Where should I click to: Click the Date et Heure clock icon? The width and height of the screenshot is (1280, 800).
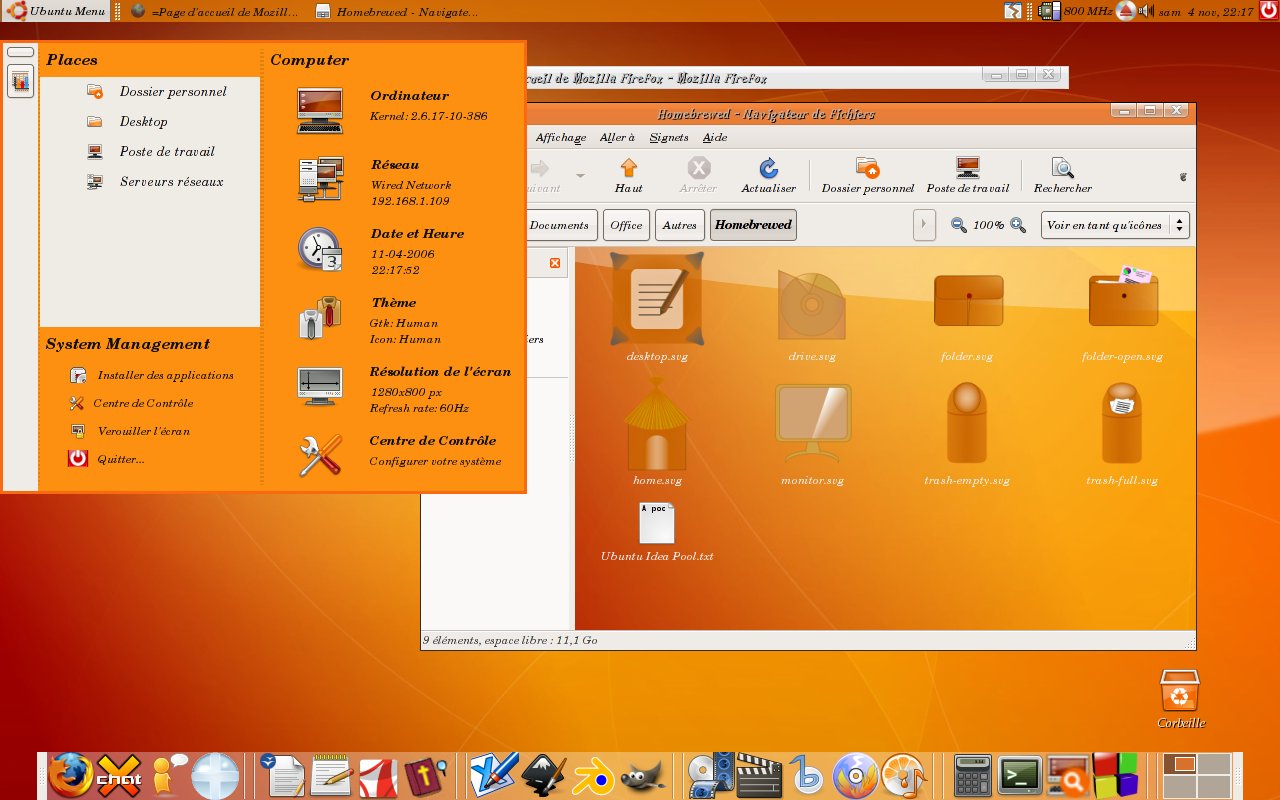[x=320, y=248]
